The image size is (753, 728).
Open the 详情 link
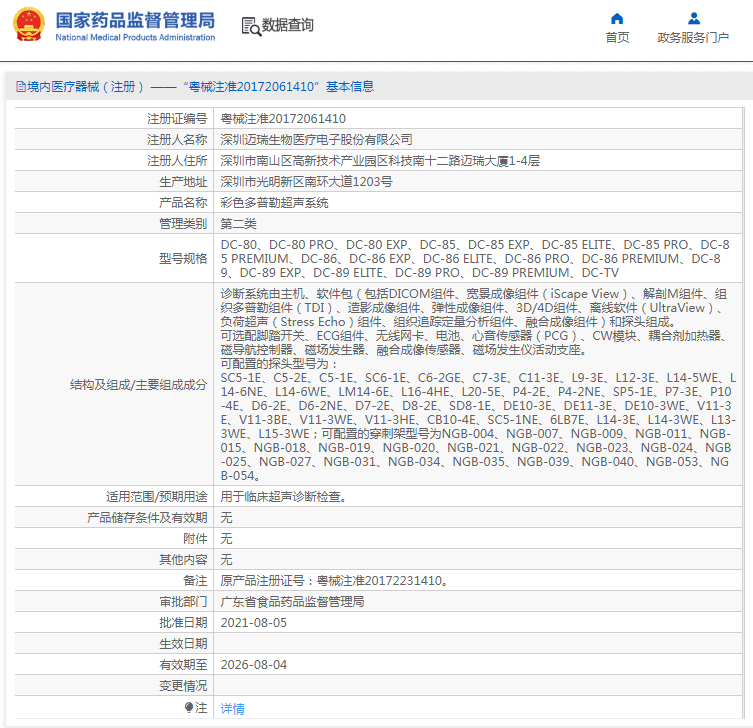[x=232, y=708]
